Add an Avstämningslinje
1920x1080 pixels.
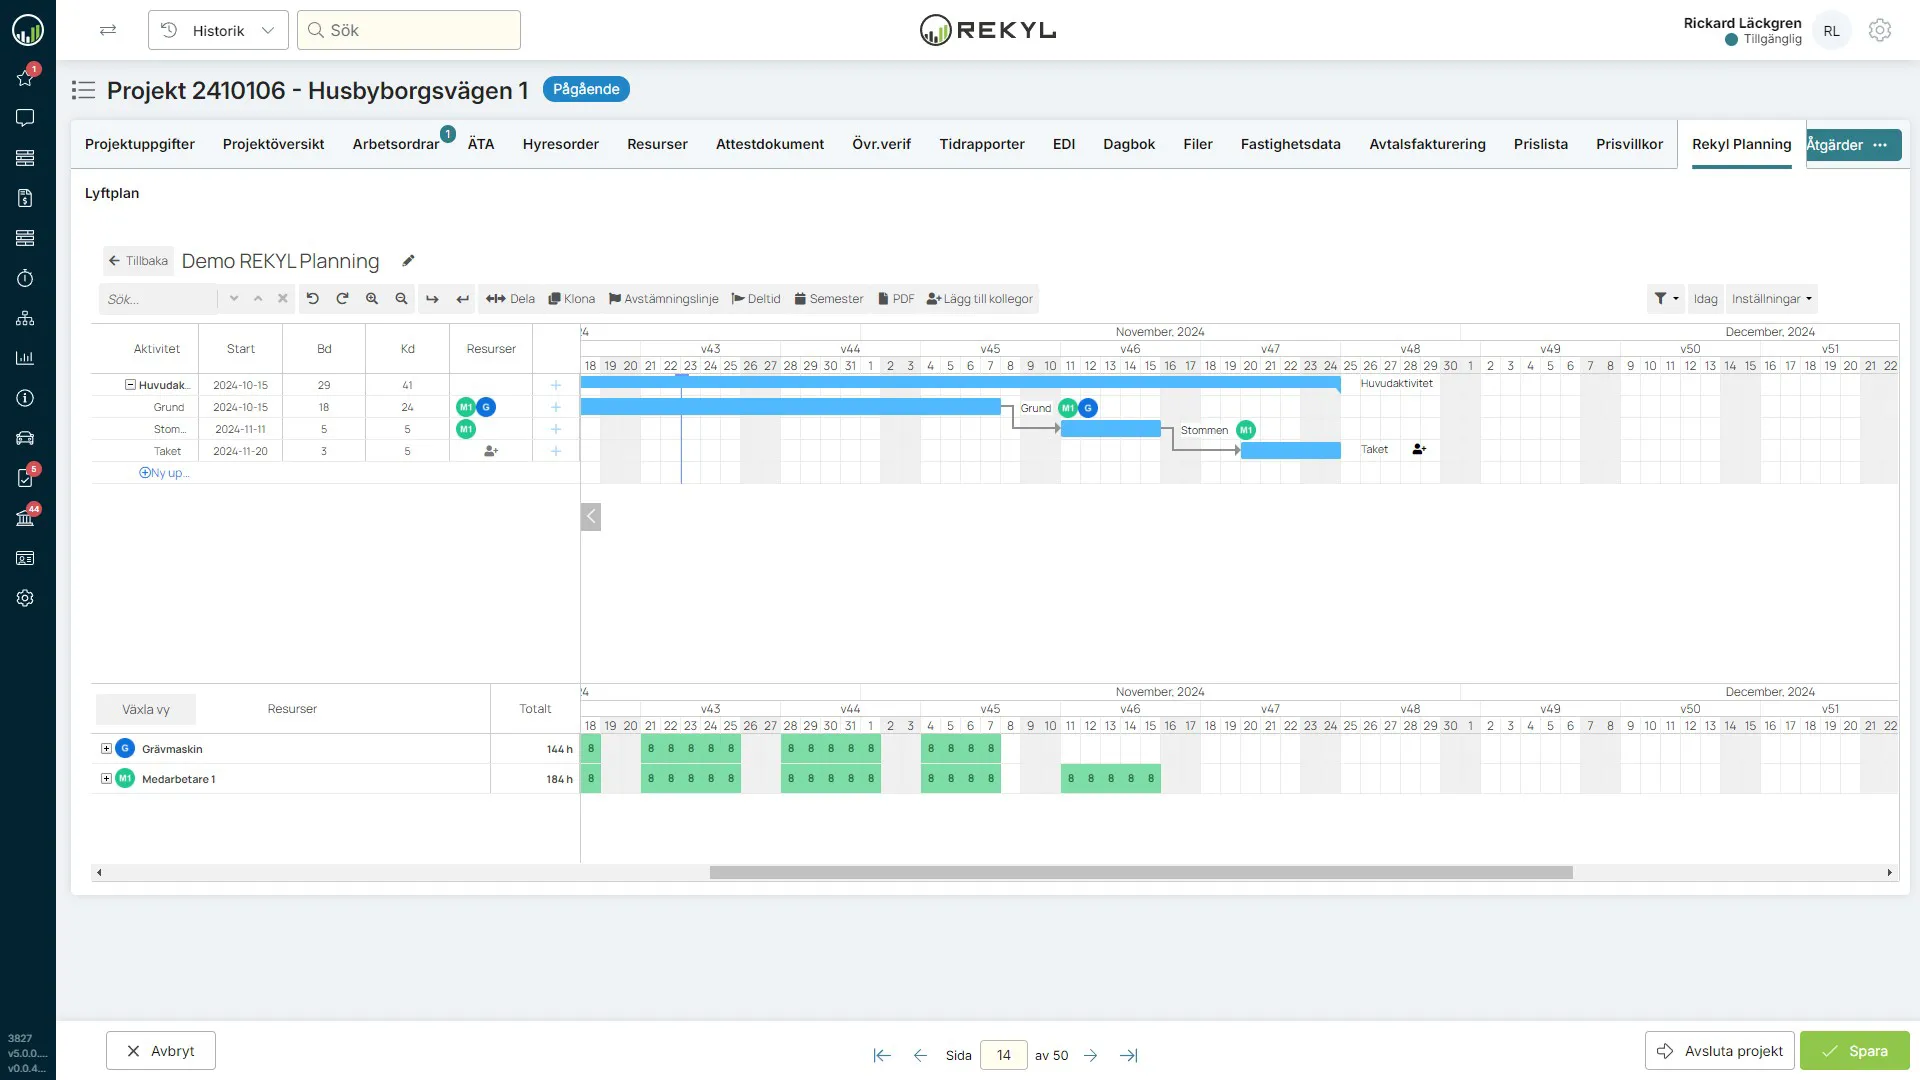(x=663, y=298)
